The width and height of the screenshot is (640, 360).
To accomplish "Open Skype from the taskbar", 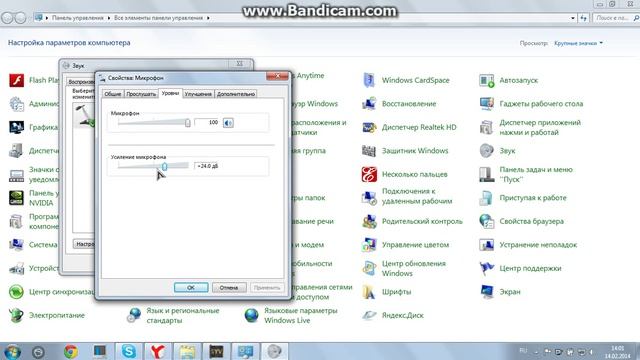I will coord(129,351).
